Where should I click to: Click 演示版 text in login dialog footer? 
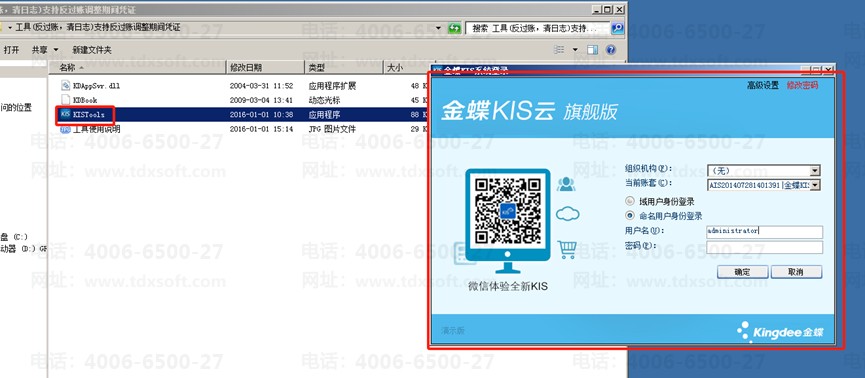[x=453, y=331]
